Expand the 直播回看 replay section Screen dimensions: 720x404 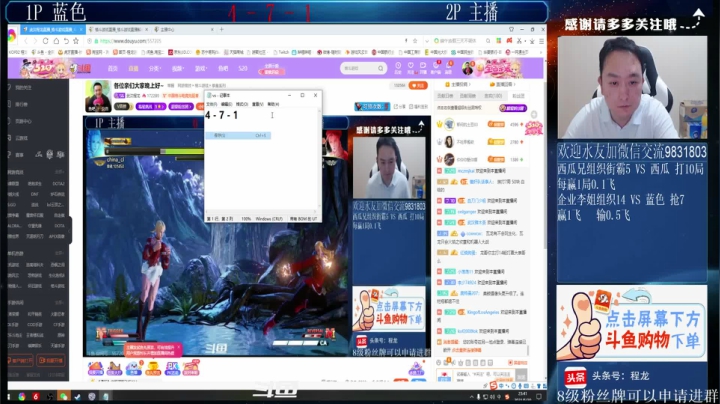[503, 84]
